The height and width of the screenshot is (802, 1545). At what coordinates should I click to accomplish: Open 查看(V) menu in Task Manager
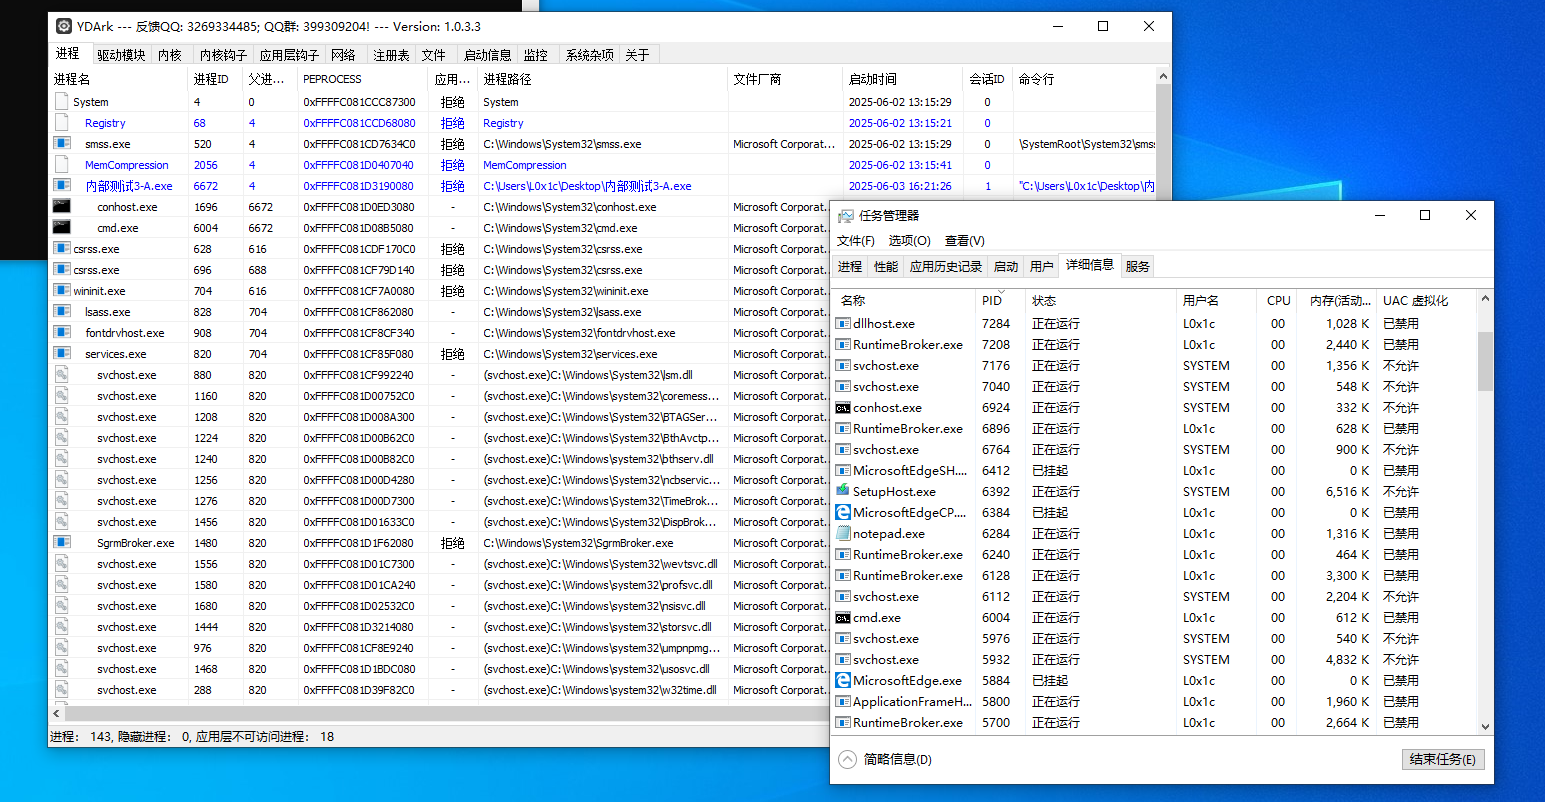965,240
